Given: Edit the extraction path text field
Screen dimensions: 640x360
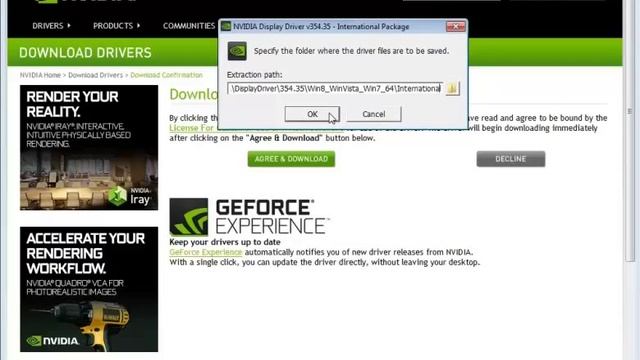Looking at the screenshot, I should (335, 88).
